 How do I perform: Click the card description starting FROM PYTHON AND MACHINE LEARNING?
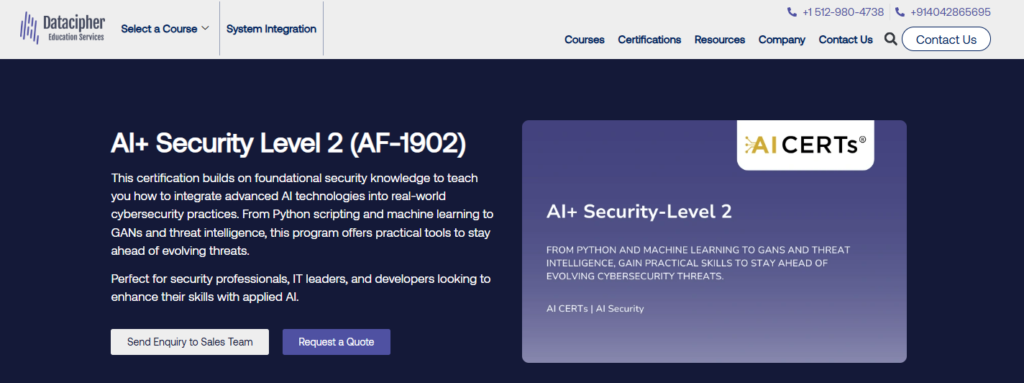pyautogui.click(x=698, y=263)
